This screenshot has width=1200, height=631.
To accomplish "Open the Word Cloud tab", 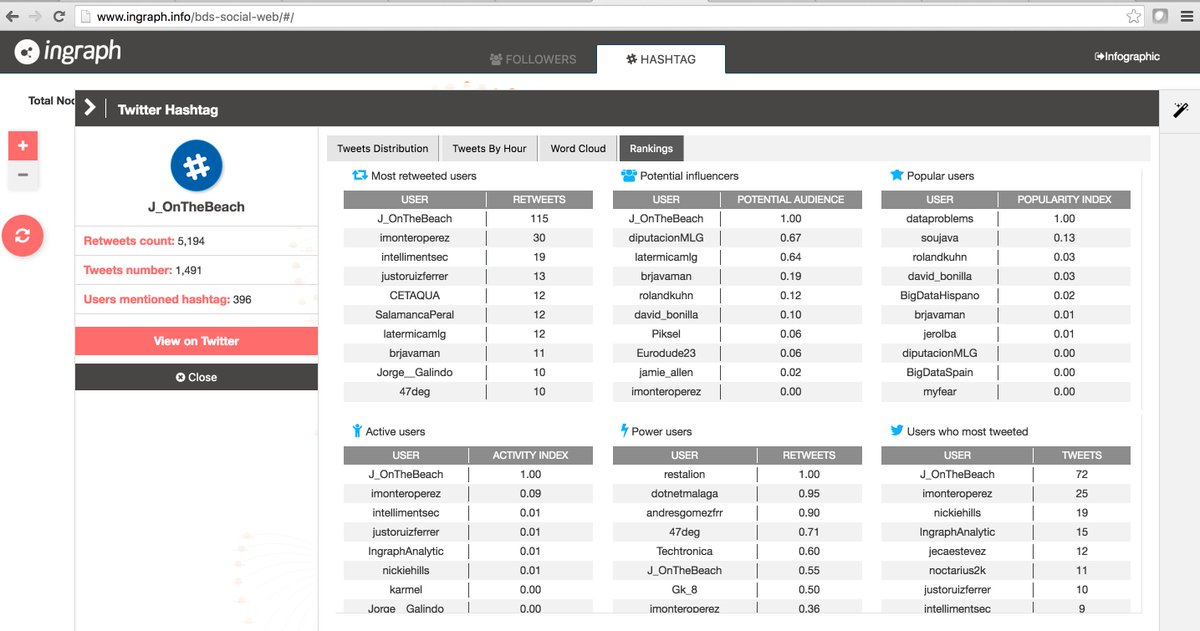I will [578, 148].
